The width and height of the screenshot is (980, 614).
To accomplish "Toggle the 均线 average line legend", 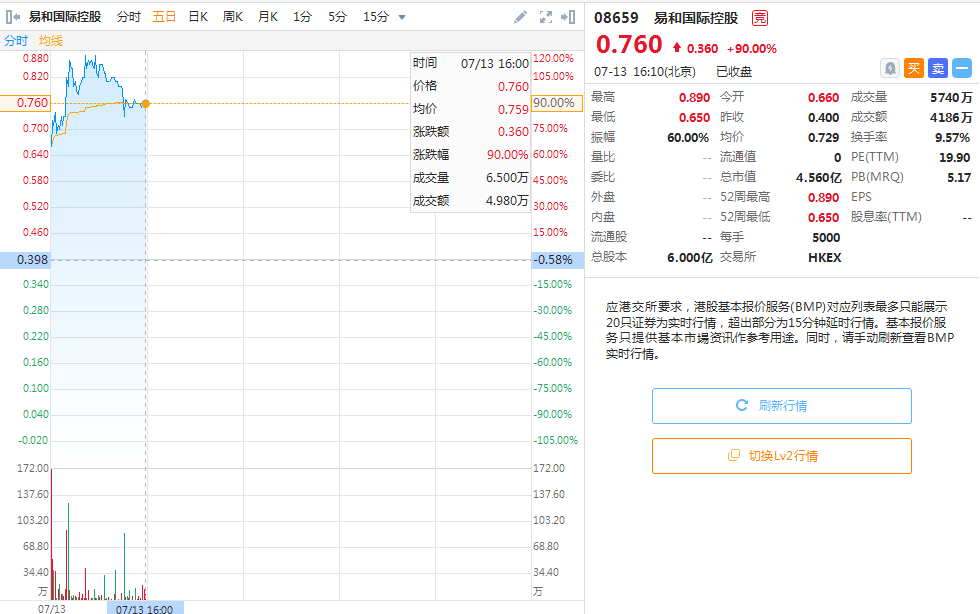I will click(50, 40).
